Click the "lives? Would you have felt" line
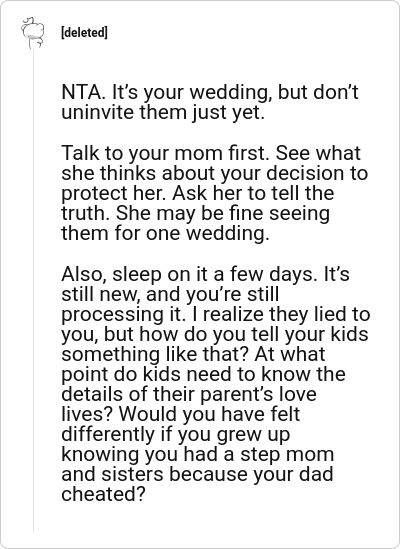The width and height of the screenshot is (400, 549). pos(181,415)
